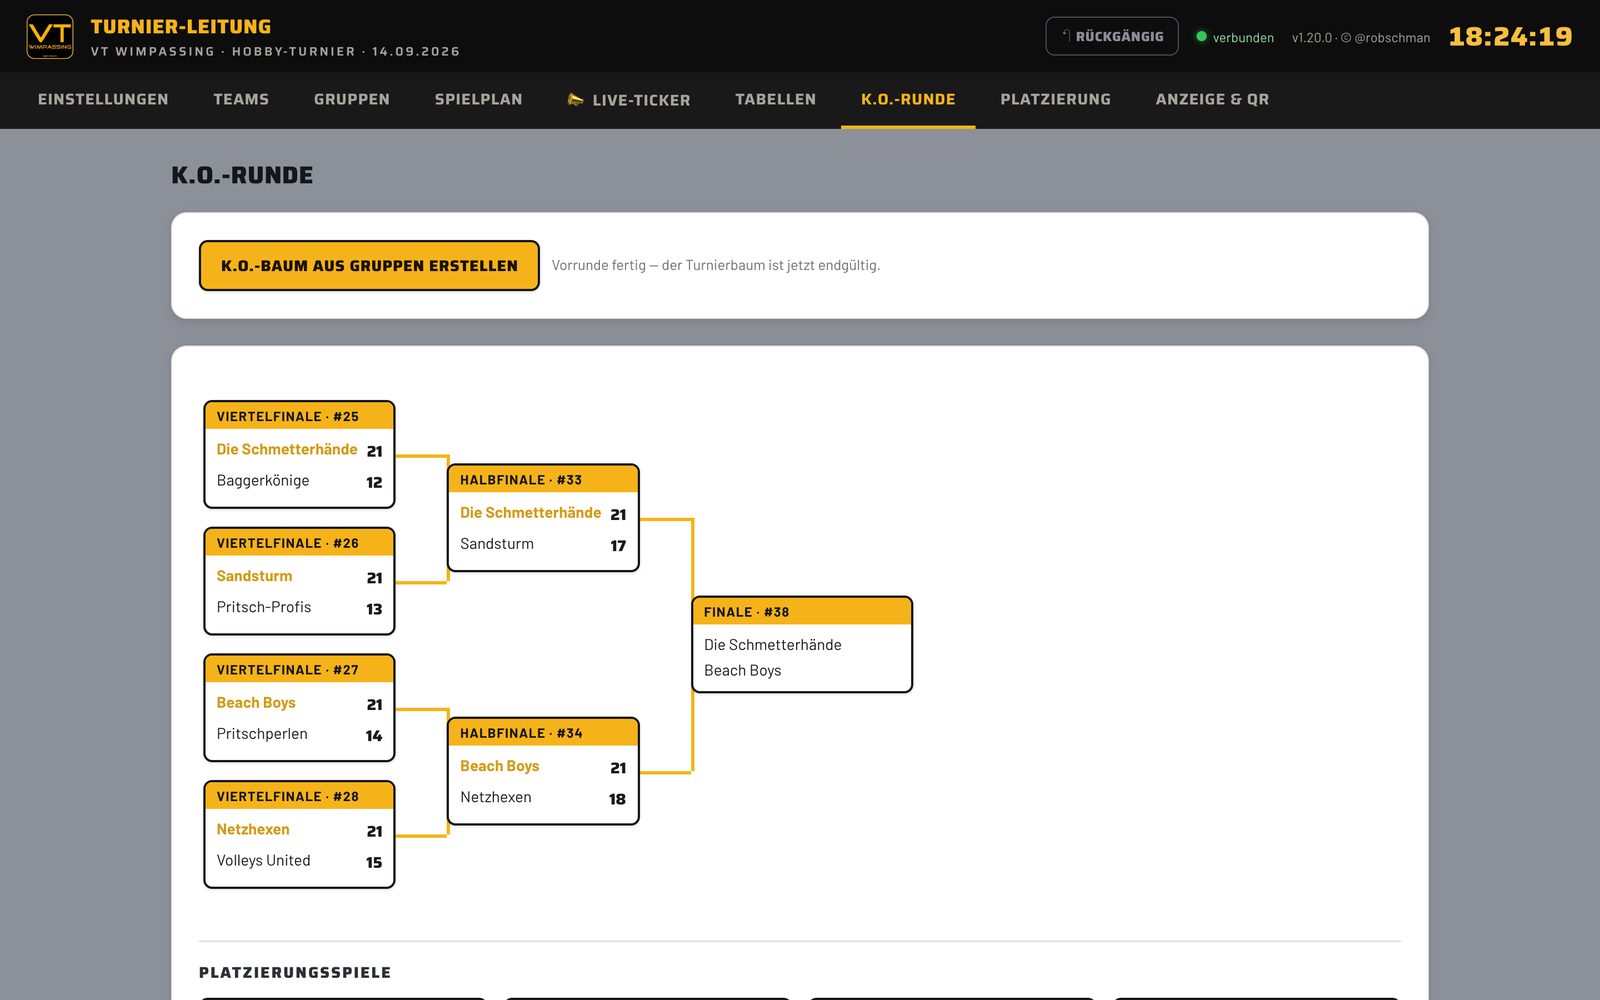1600x1000 pixels.
Task: Click score 18 of Netzhexen in Halbfinale
Action: tap(617, 799)
